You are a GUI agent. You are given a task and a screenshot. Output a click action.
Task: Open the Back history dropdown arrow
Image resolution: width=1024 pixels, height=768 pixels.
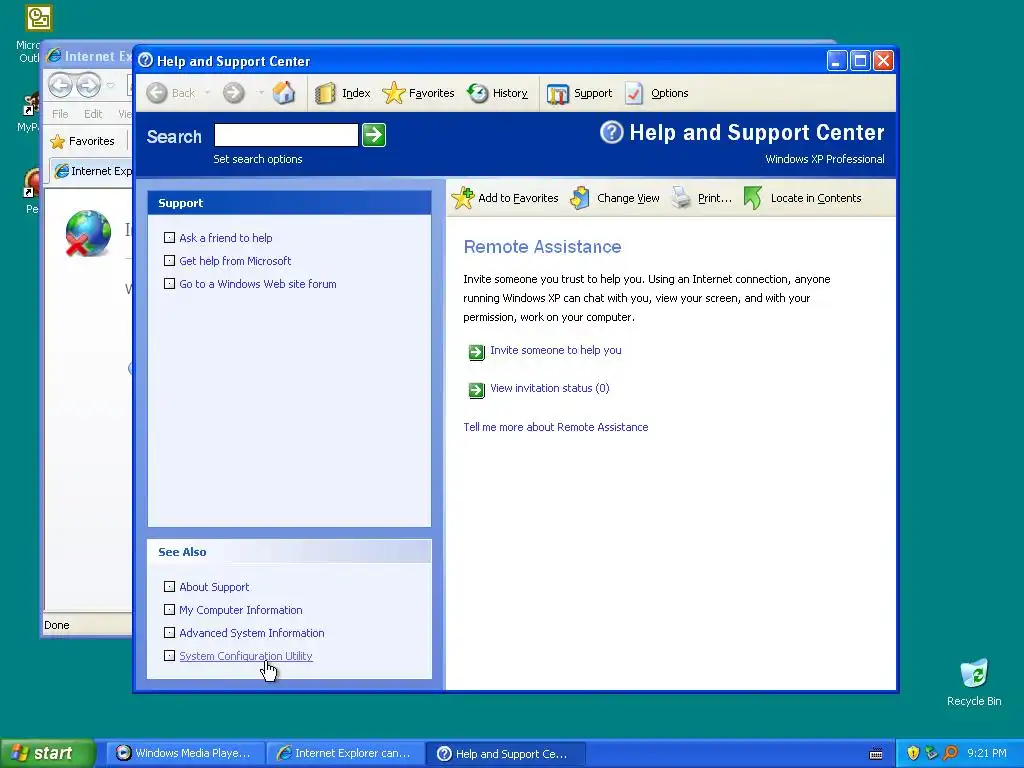(208, 93)
